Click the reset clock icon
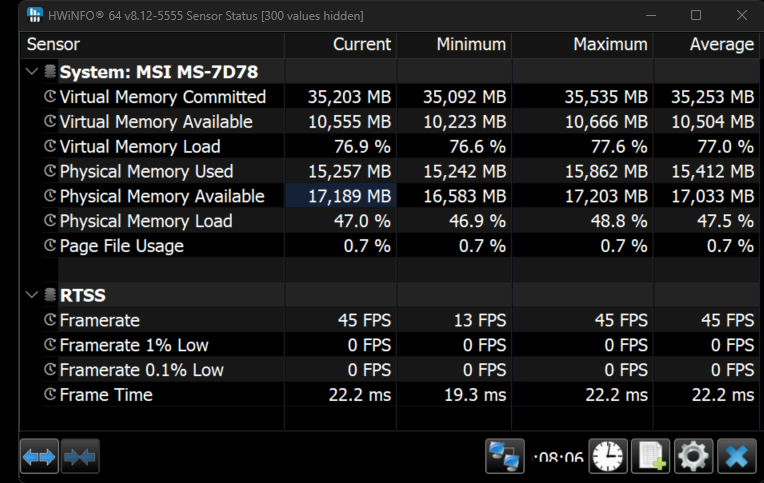The width and height of the screenshot is (764, 483). click(x=608, y=456)
